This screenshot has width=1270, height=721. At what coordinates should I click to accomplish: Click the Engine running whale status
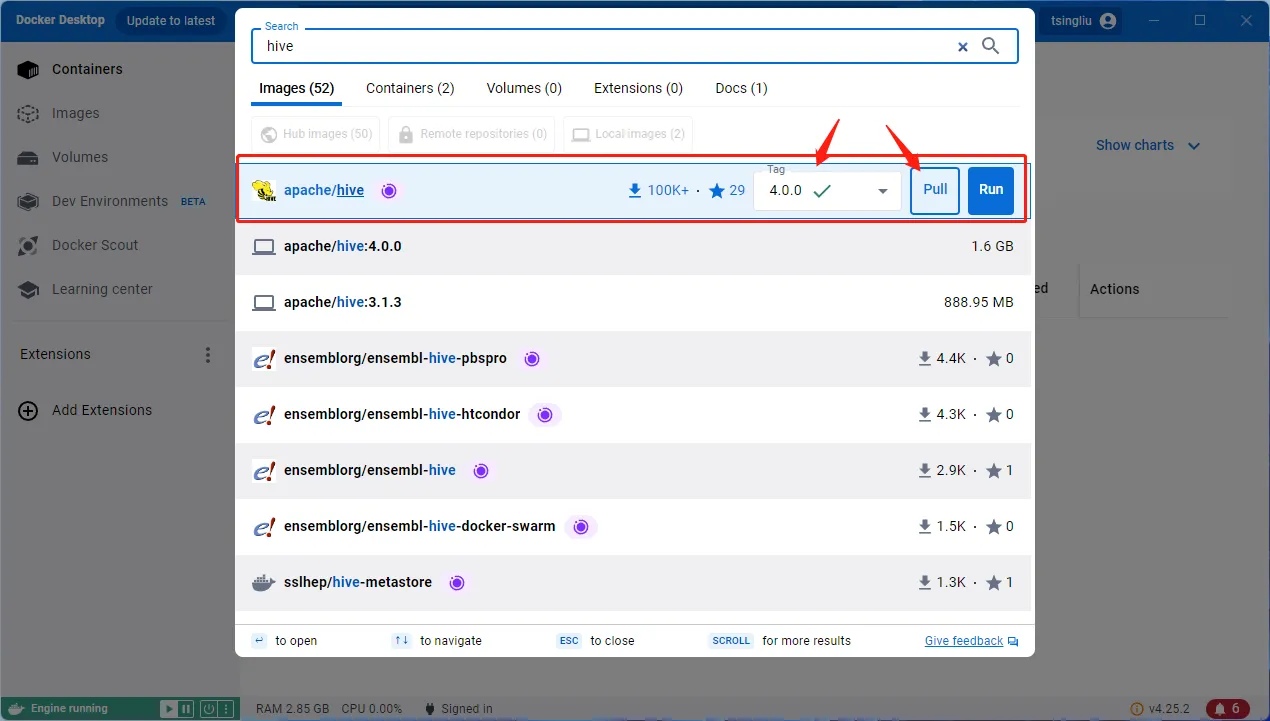click(x=60, y=709)
